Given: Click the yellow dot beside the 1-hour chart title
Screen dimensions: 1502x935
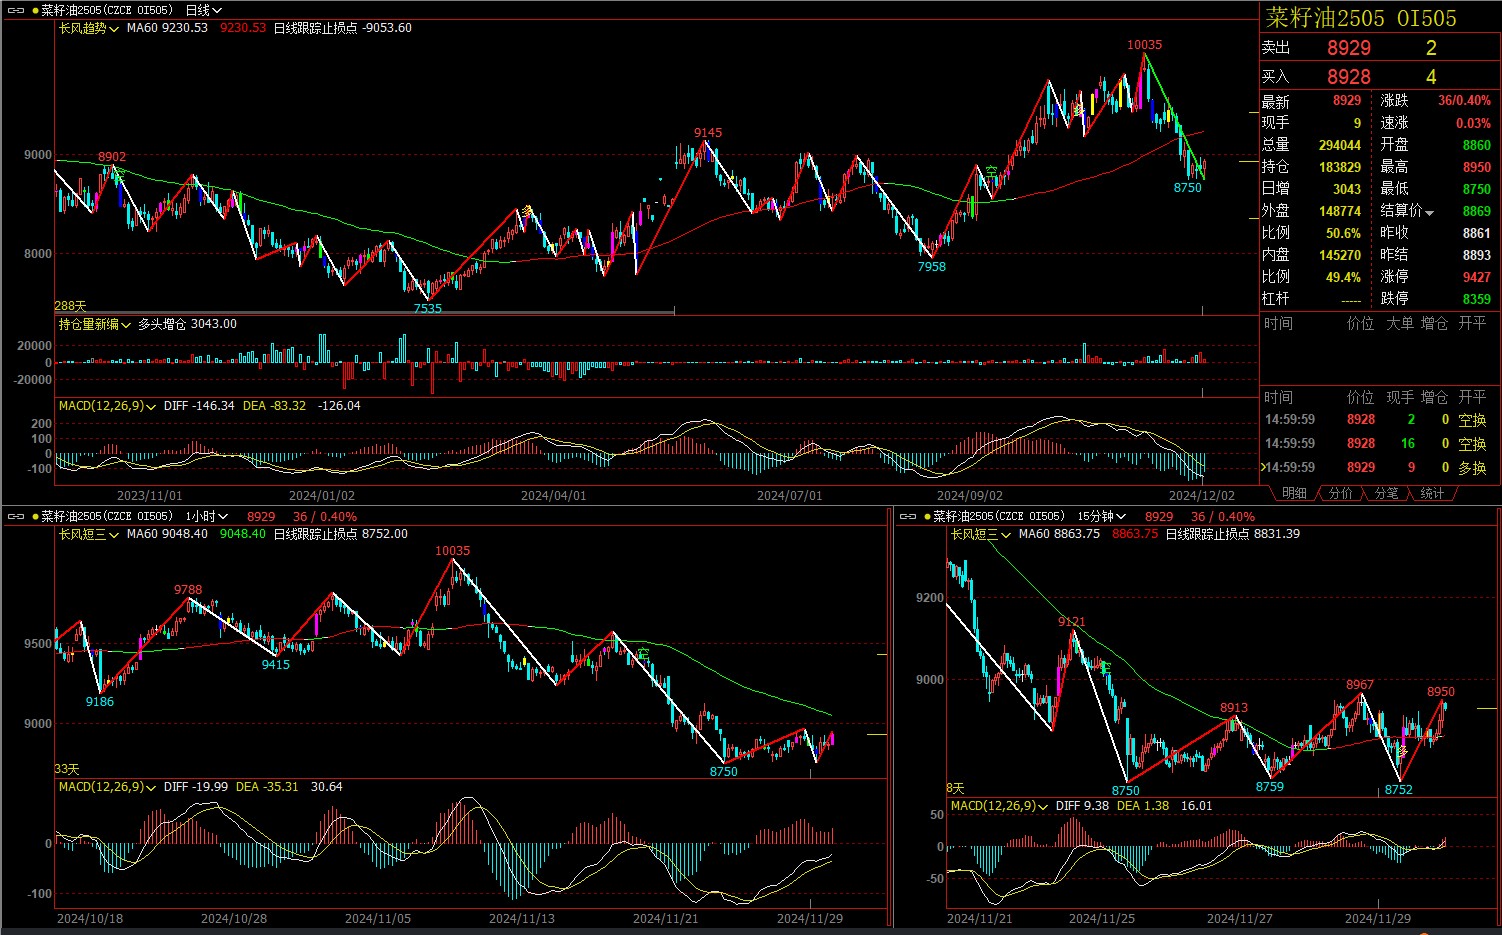Looking at the screenshot, I should pos(35,517).
